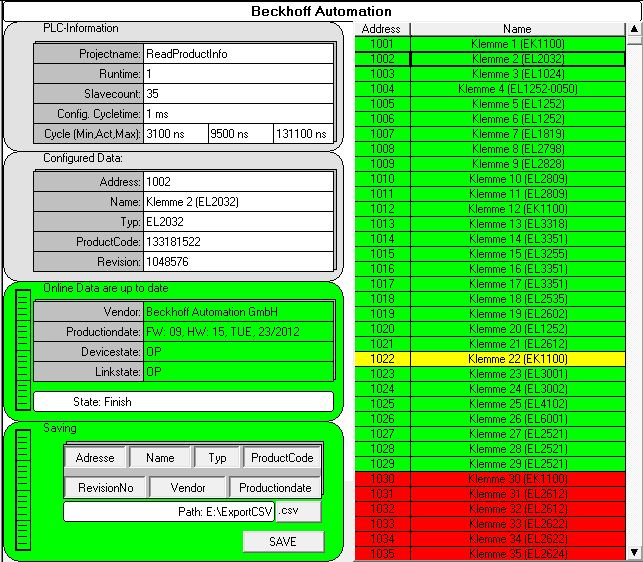Screen dimensions: 643x562
Task: Select row Klemme 28 (EL2521)
Action: [x=490, y=449]
